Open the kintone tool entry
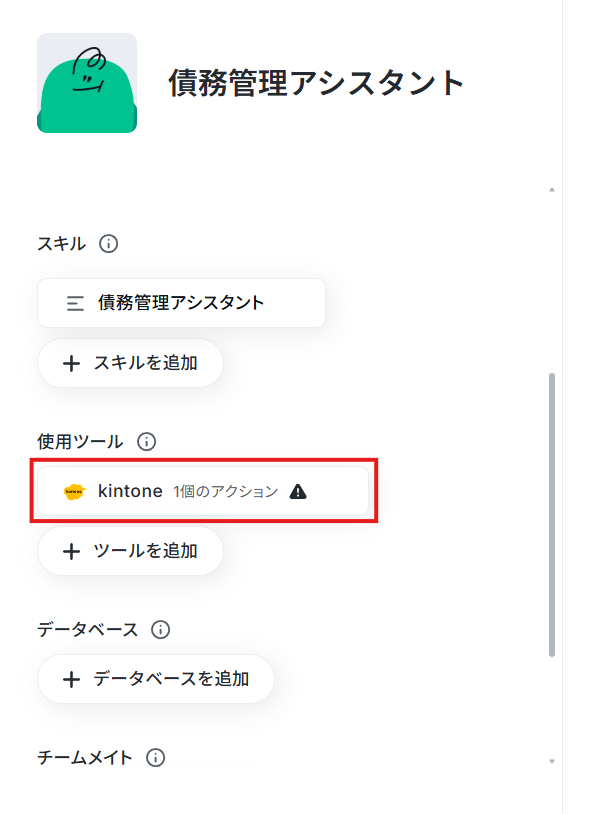 [x=203, y=491]
